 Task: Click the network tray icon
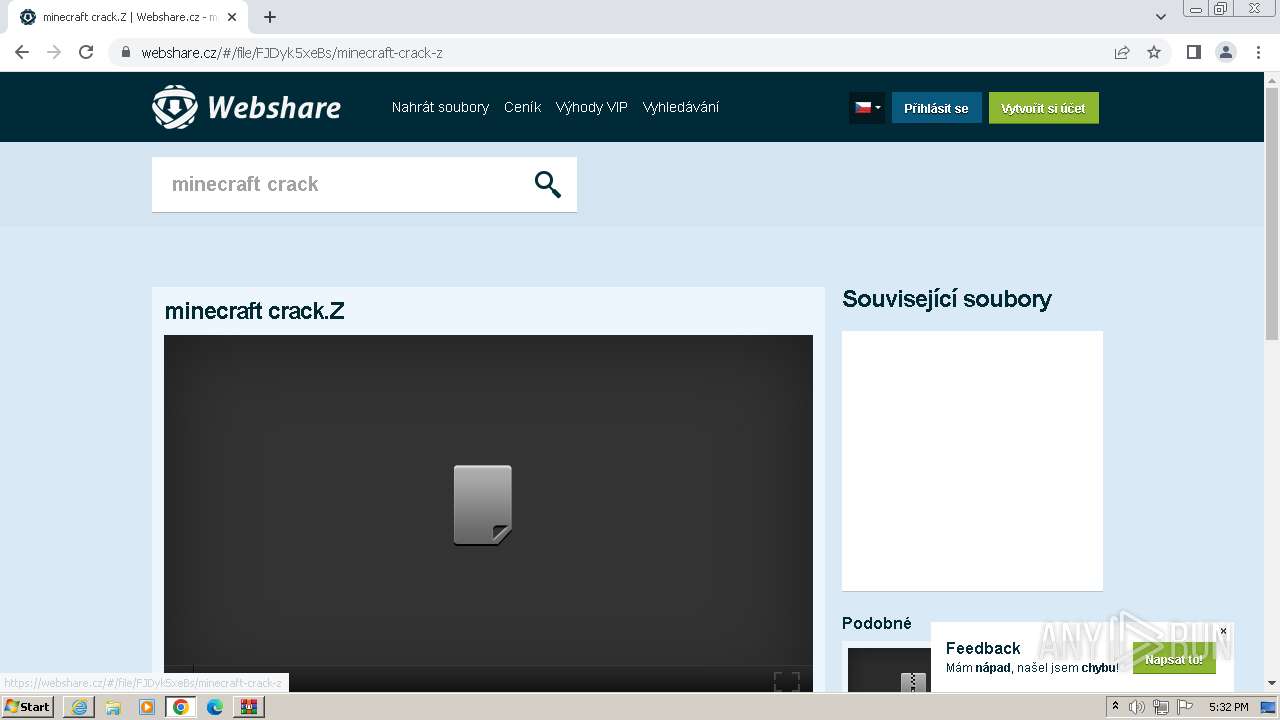point(1161,707)
